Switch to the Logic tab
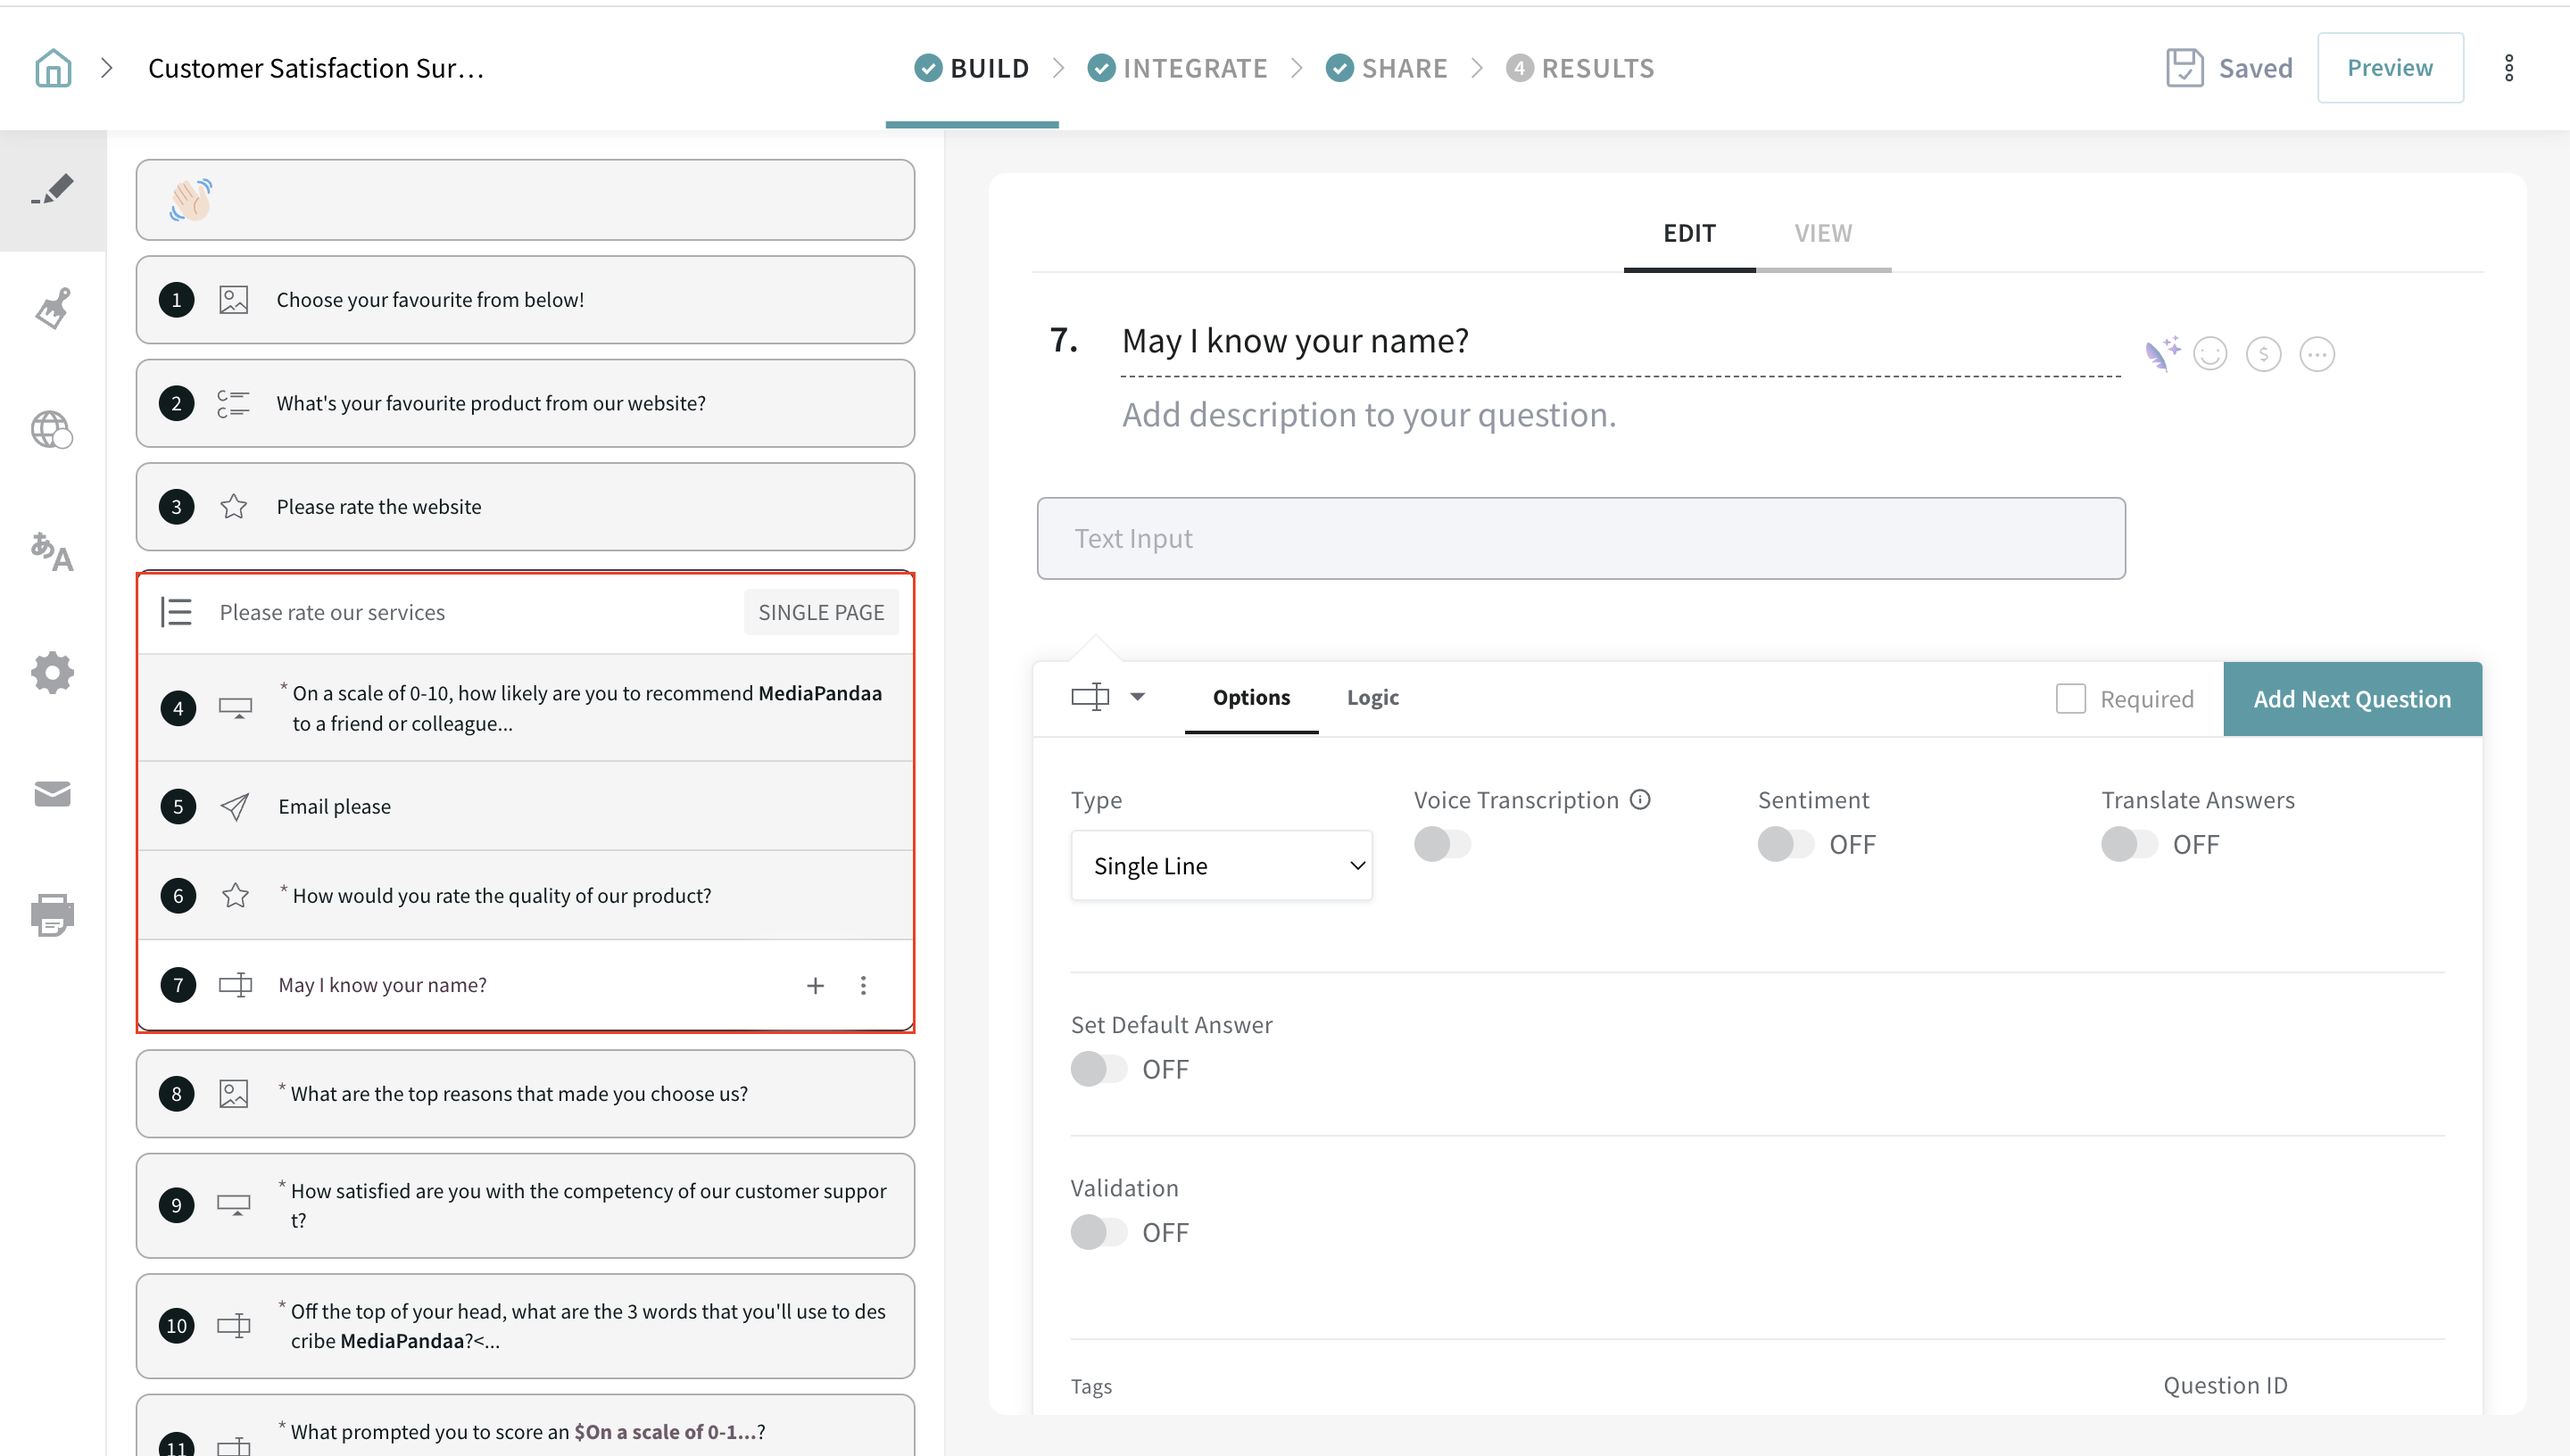Viewport: 2570px width, 1456px height. 1372,697
